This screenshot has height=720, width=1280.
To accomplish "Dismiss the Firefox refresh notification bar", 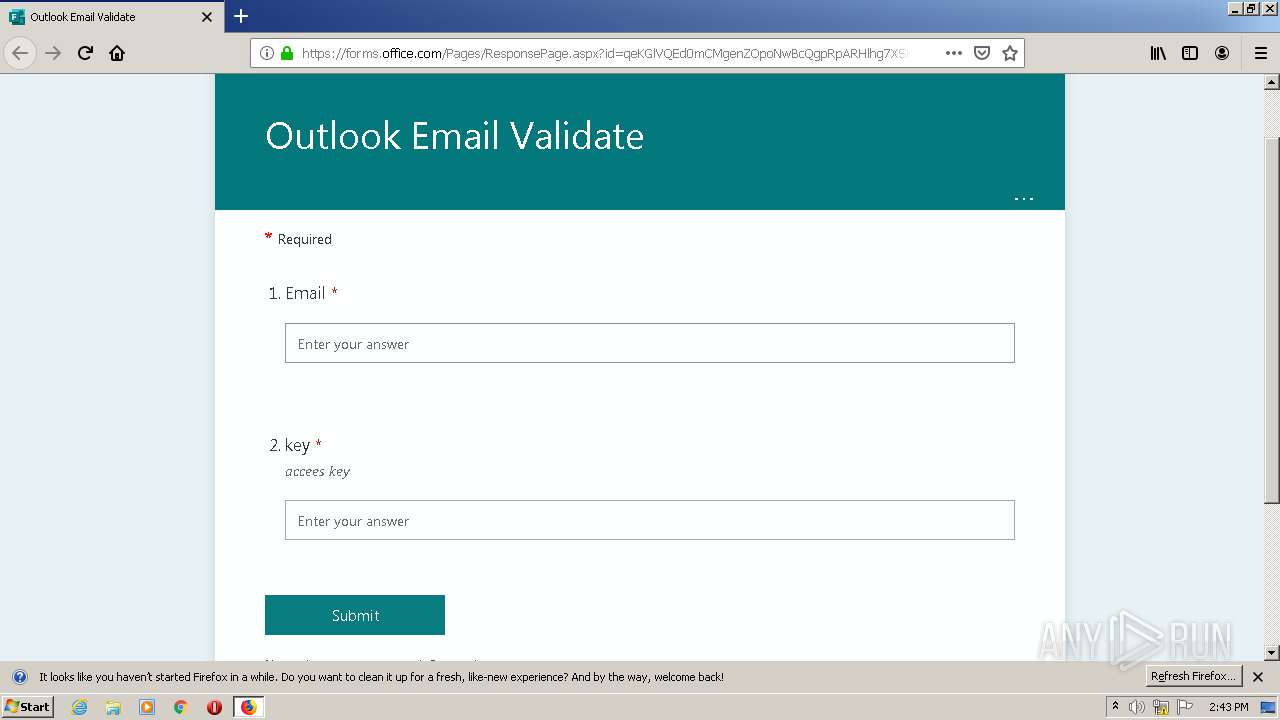I will [x=1258, y=677].
